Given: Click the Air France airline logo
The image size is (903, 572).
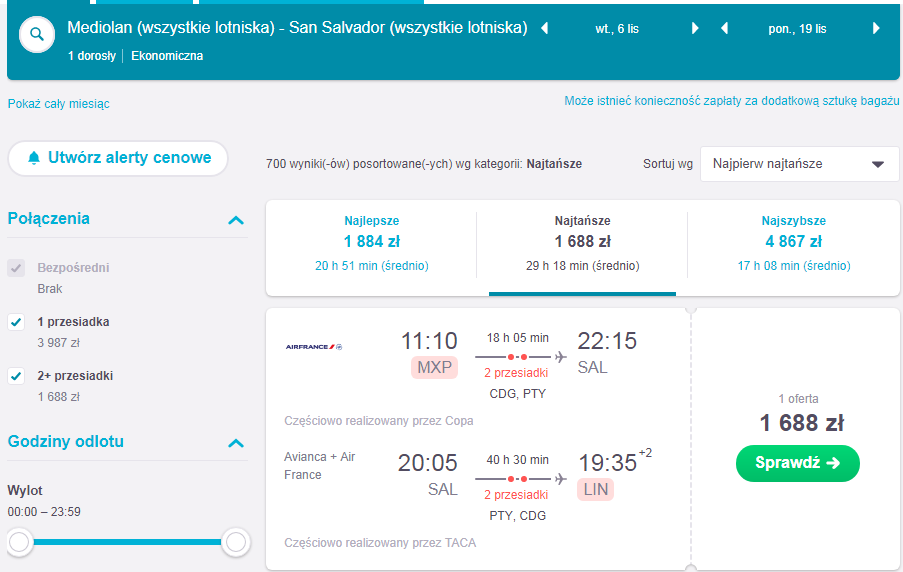Looking at the screenshot, I should tap(314, 347).
